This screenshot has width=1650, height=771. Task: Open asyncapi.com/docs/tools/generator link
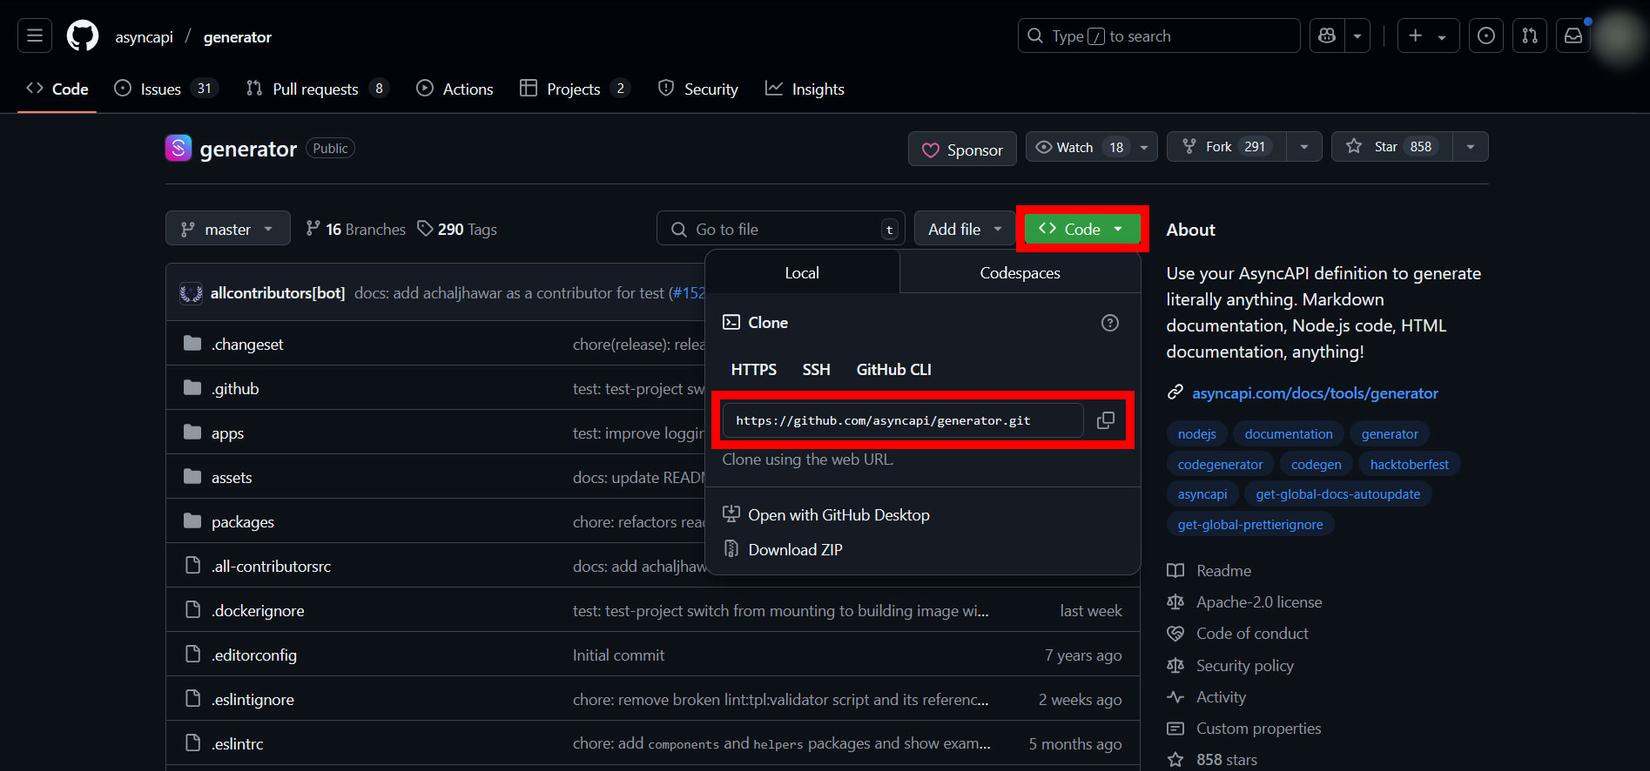(1315, 393)
